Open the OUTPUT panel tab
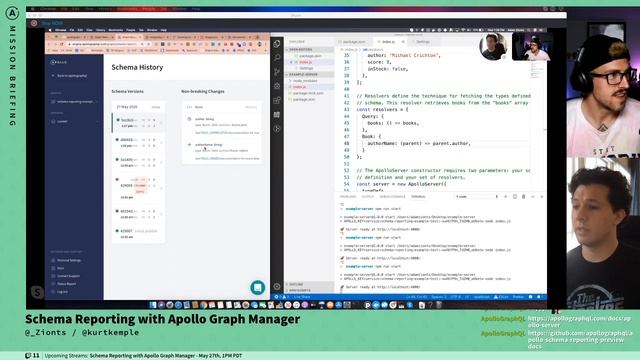This screenshot has width=640, height=360. click(367, 197)
